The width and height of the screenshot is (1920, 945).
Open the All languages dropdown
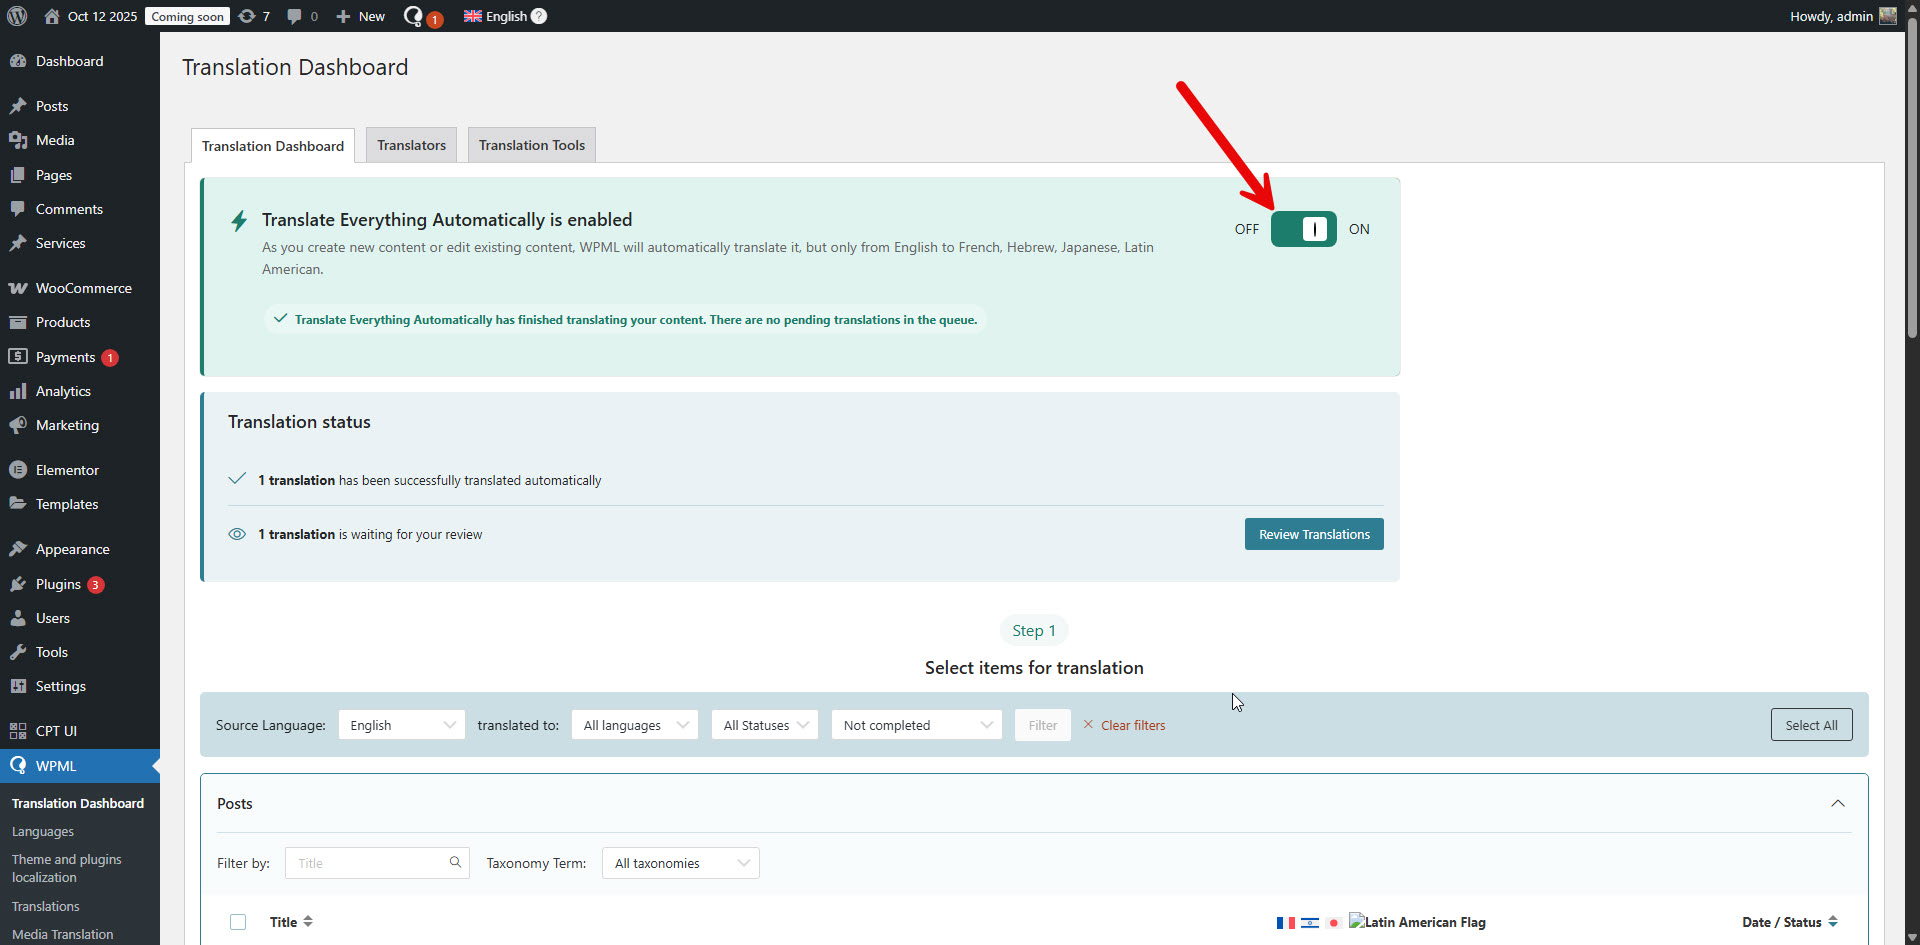click(x=635, y=725)
